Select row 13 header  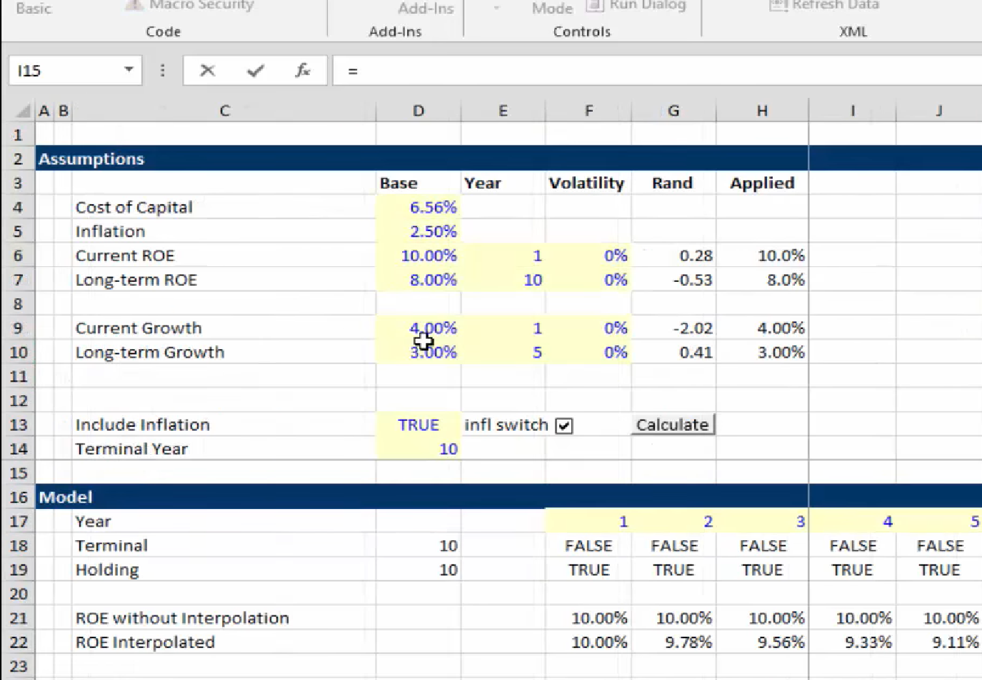point(18,425)
